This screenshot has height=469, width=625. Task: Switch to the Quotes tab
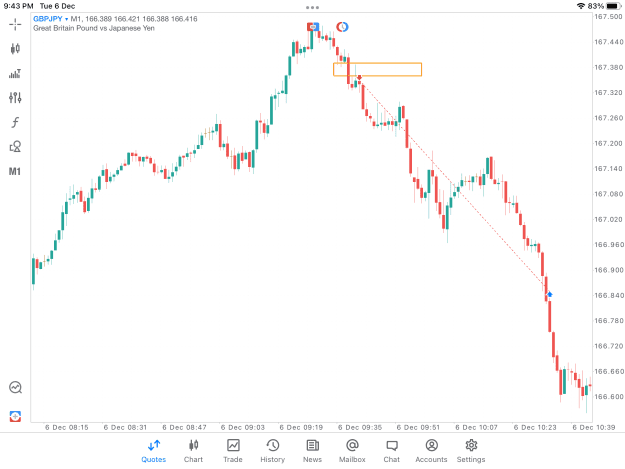point(153,451)
